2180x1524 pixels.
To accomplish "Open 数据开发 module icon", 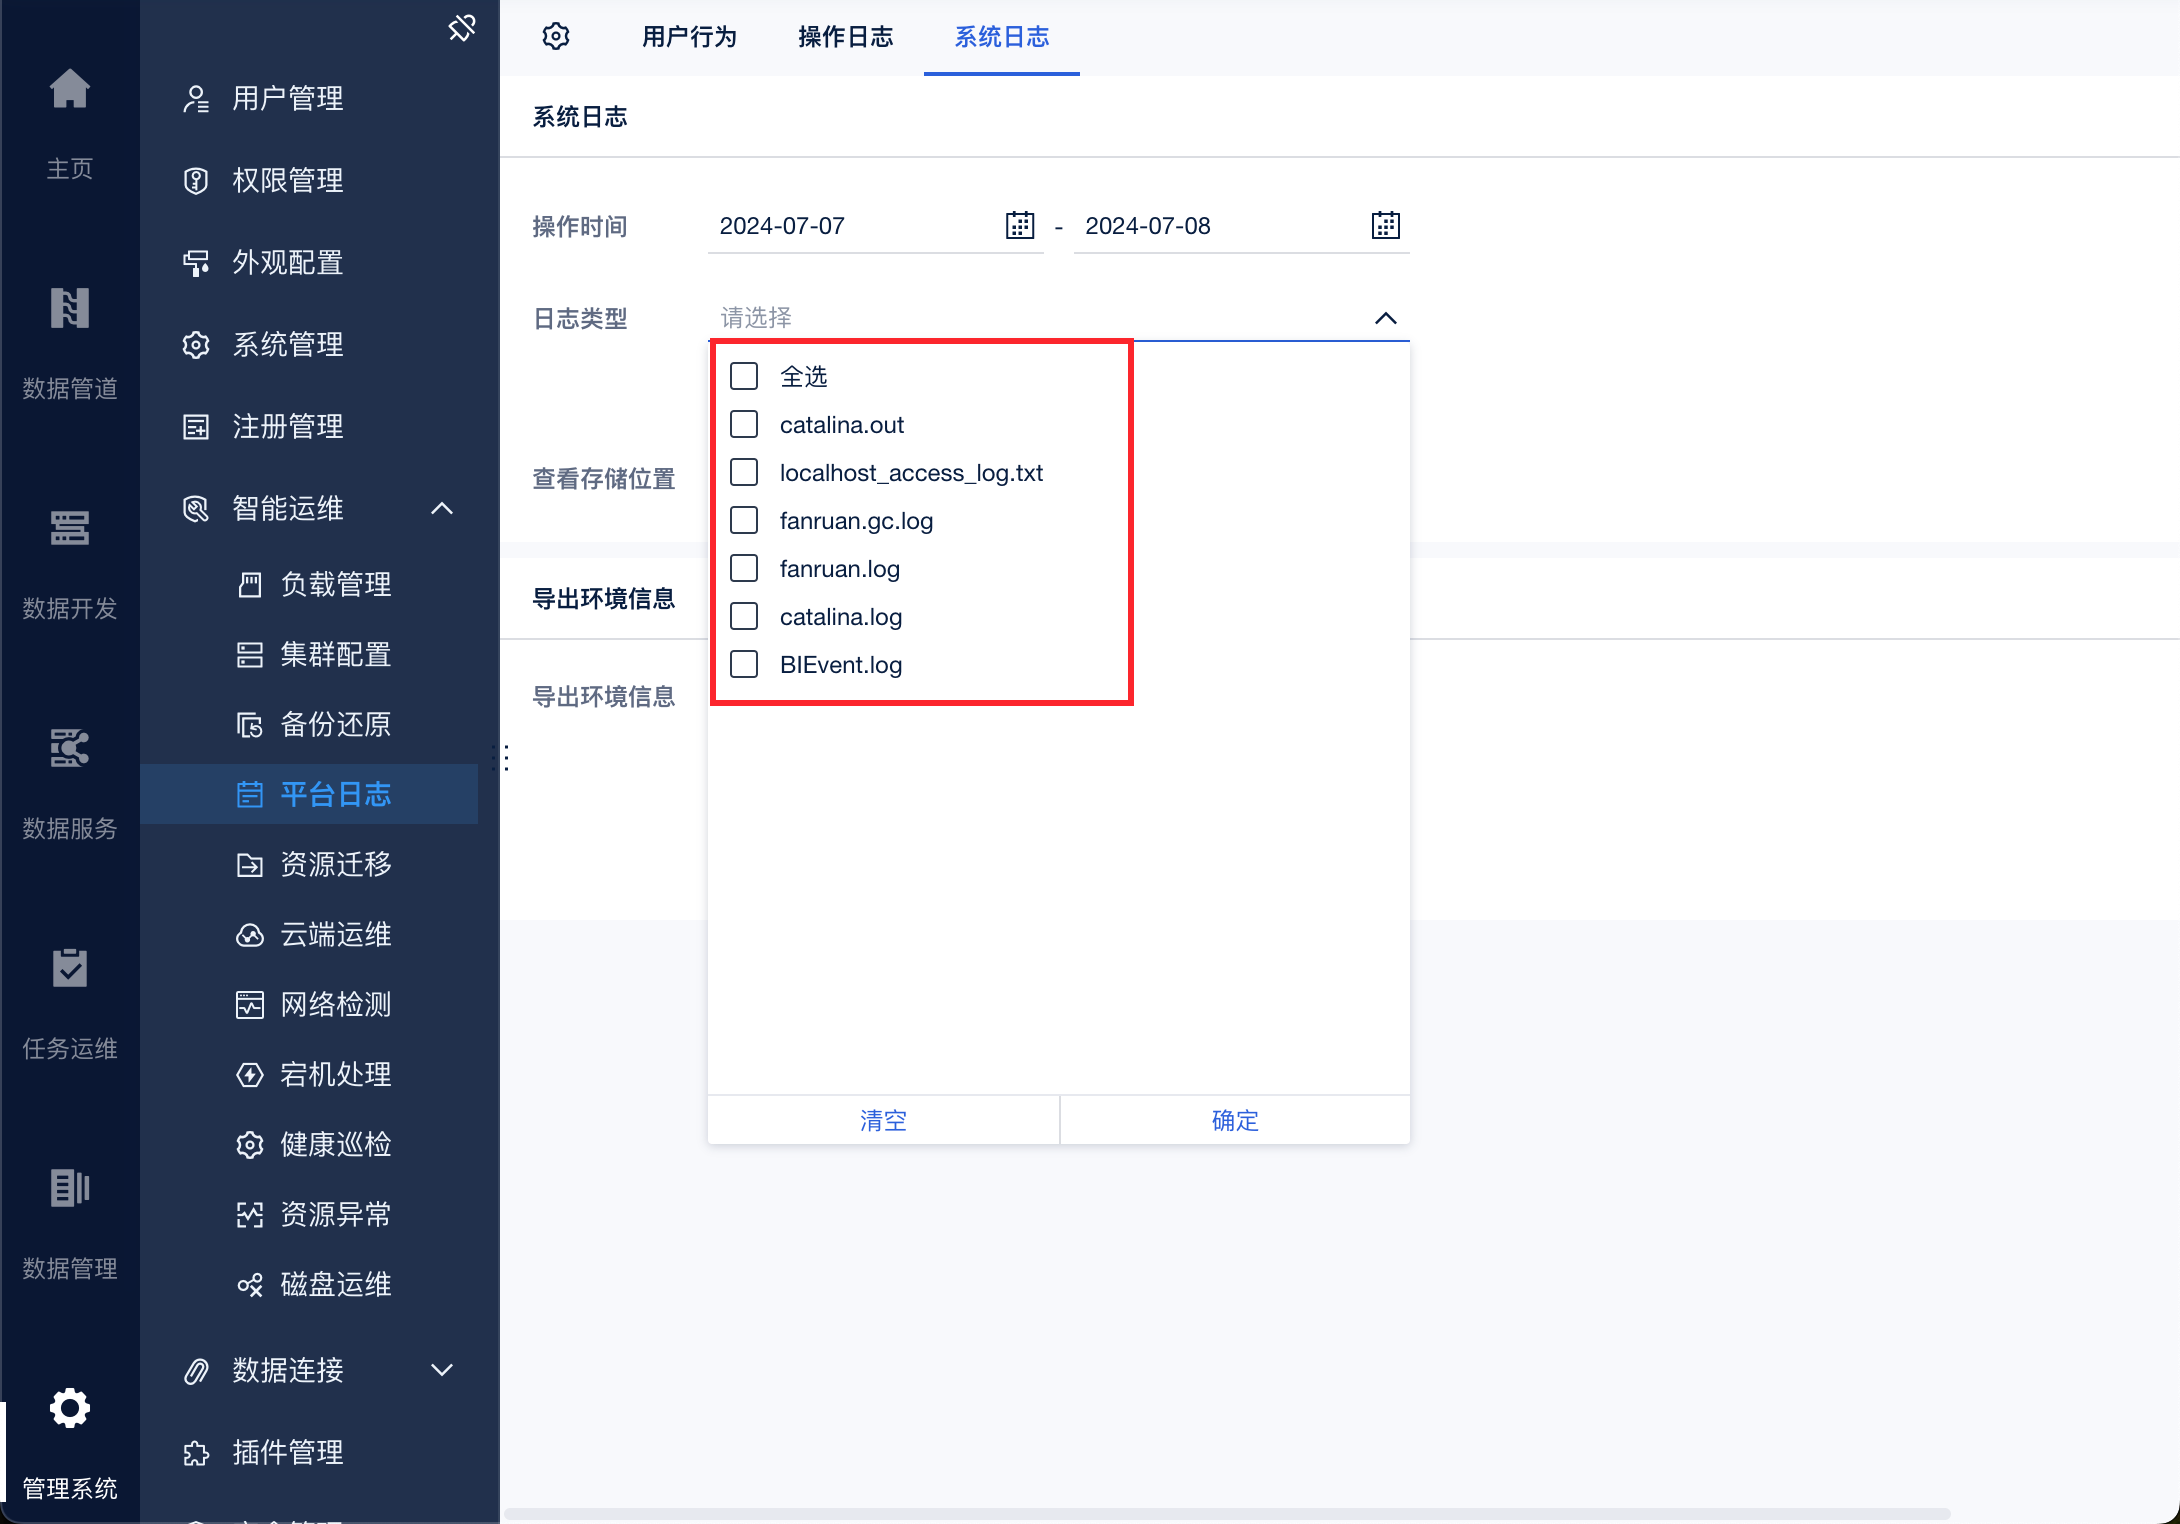I will coord(70,528).
